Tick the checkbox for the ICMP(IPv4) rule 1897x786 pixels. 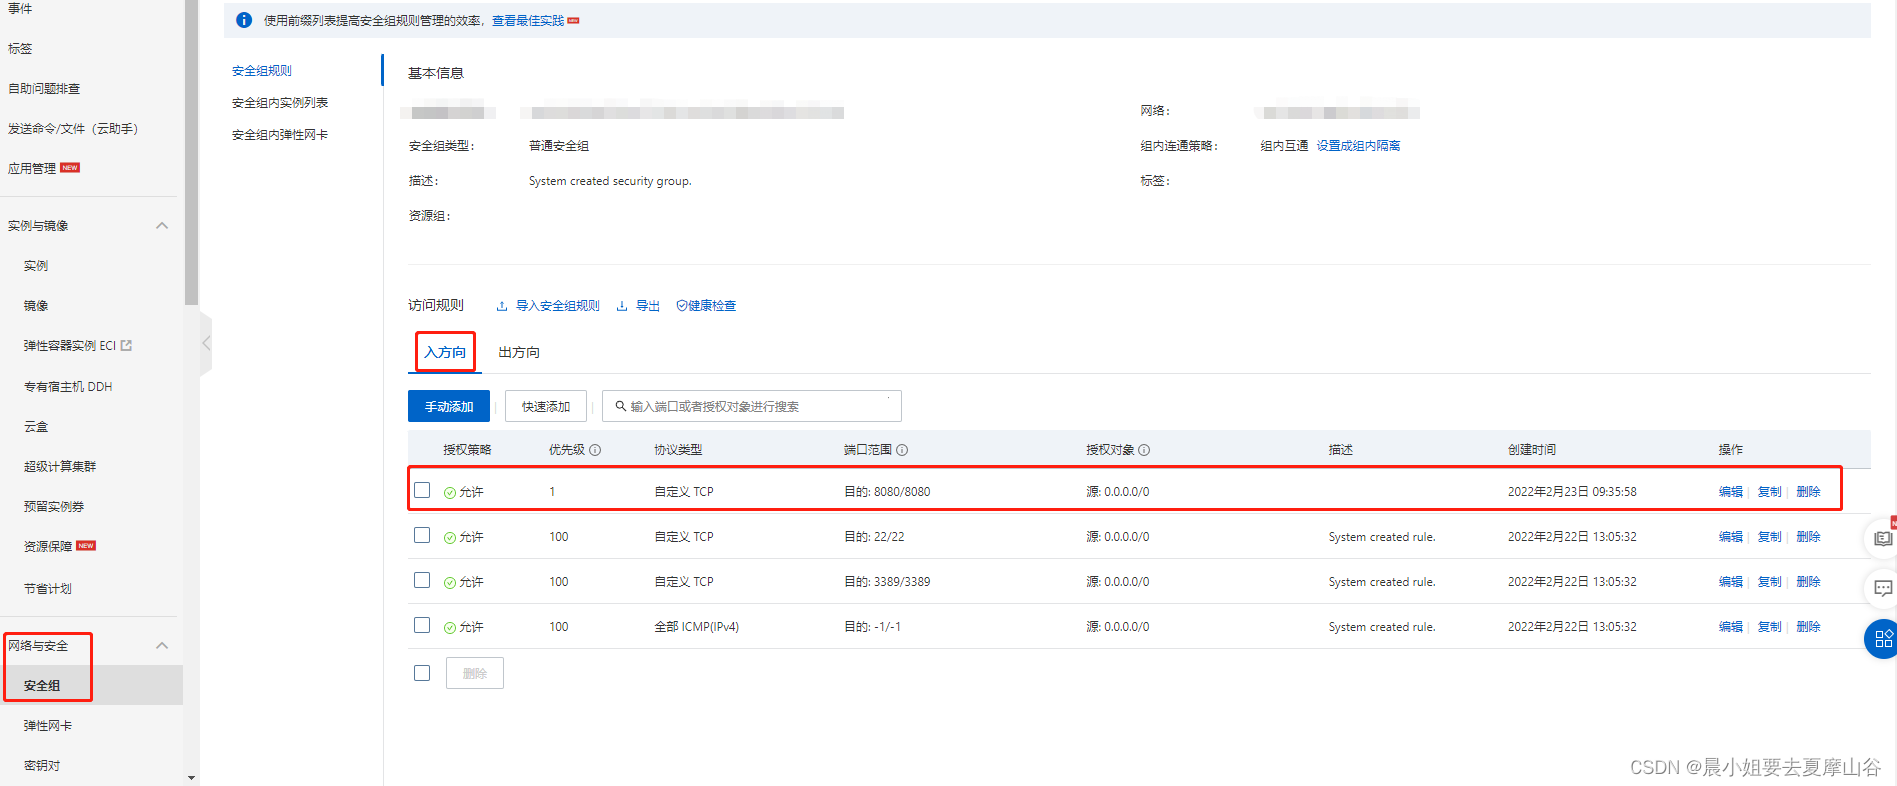tap(422, 625)
